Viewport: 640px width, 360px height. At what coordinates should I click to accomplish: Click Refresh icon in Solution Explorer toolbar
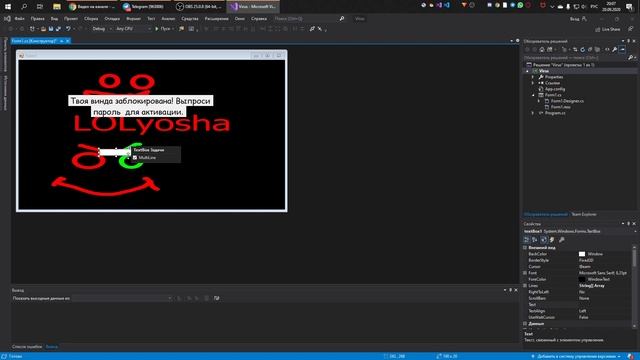click(x=582, y=49)
